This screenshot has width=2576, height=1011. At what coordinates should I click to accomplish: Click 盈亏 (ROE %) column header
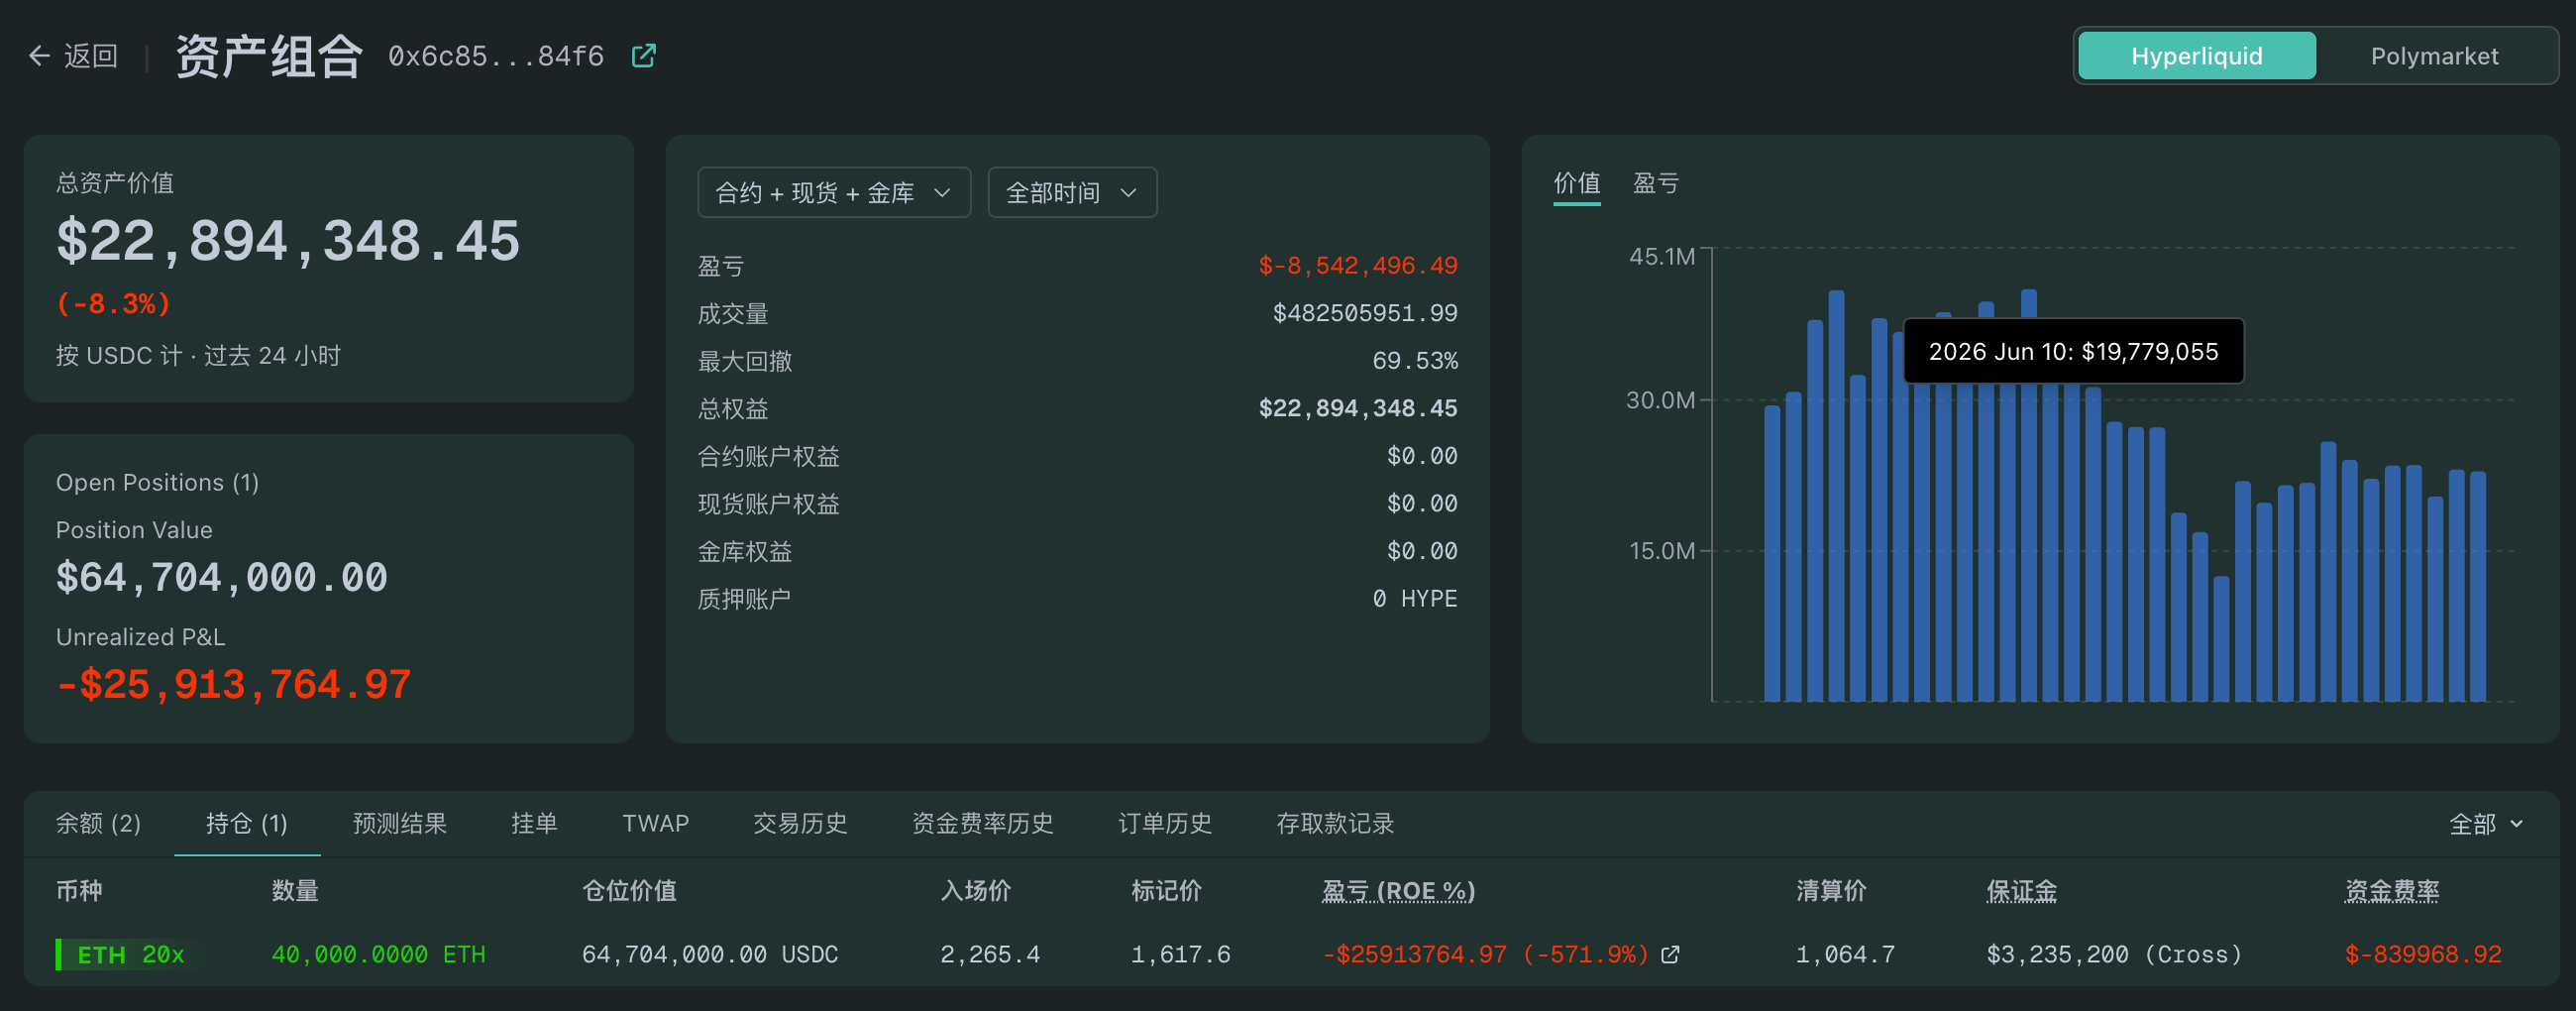1398,891
